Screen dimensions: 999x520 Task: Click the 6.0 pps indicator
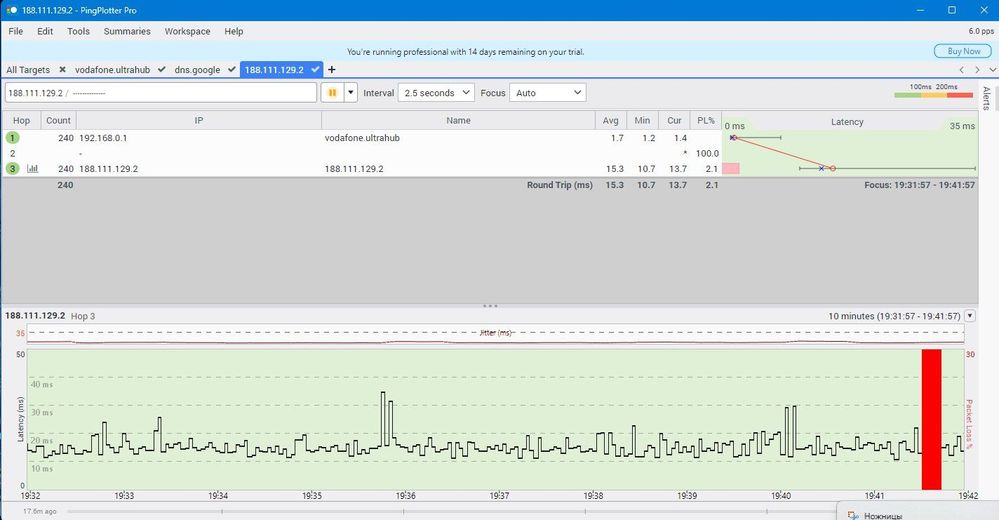(981, 31)
